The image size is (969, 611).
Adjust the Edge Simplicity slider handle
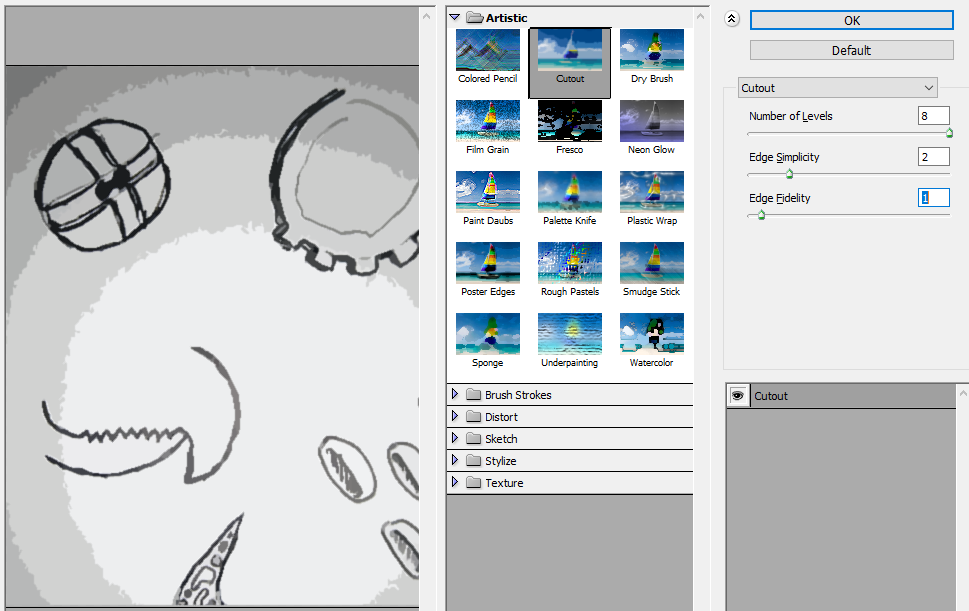tap(789, 174)
